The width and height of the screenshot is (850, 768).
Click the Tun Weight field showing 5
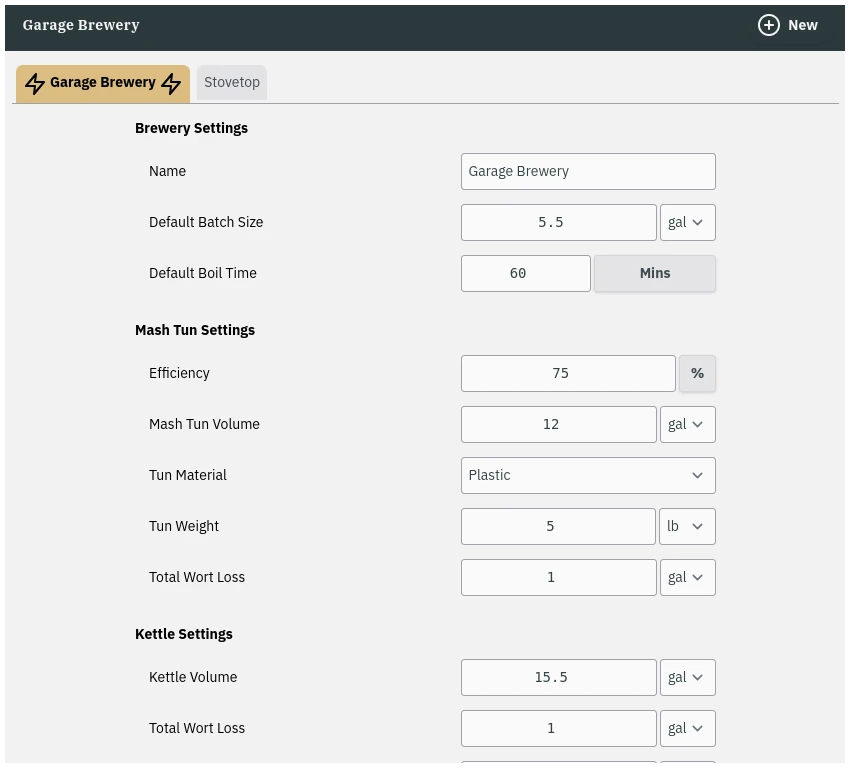tap(558, 526)
